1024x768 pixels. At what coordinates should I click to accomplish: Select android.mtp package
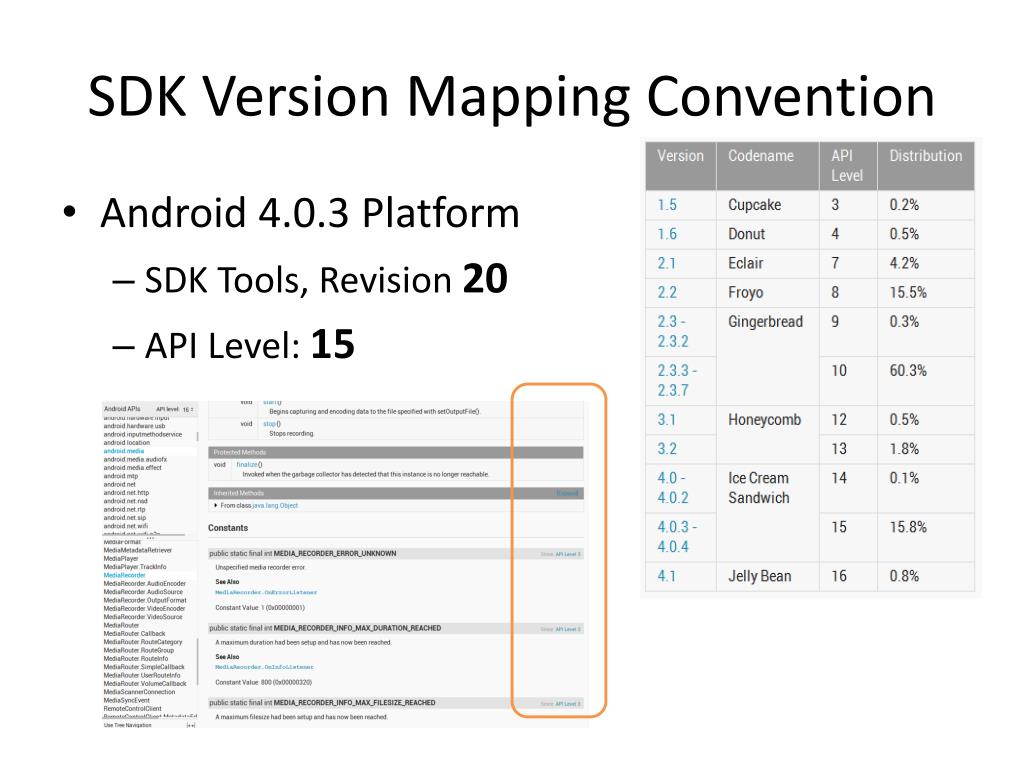click(x=121, y=476)
